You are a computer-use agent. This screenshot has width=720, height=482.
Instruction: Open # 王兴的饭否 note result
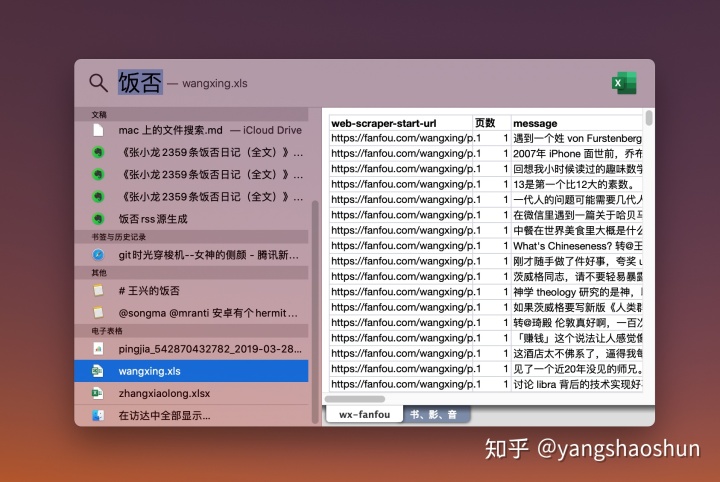click(x=191, y=291)
